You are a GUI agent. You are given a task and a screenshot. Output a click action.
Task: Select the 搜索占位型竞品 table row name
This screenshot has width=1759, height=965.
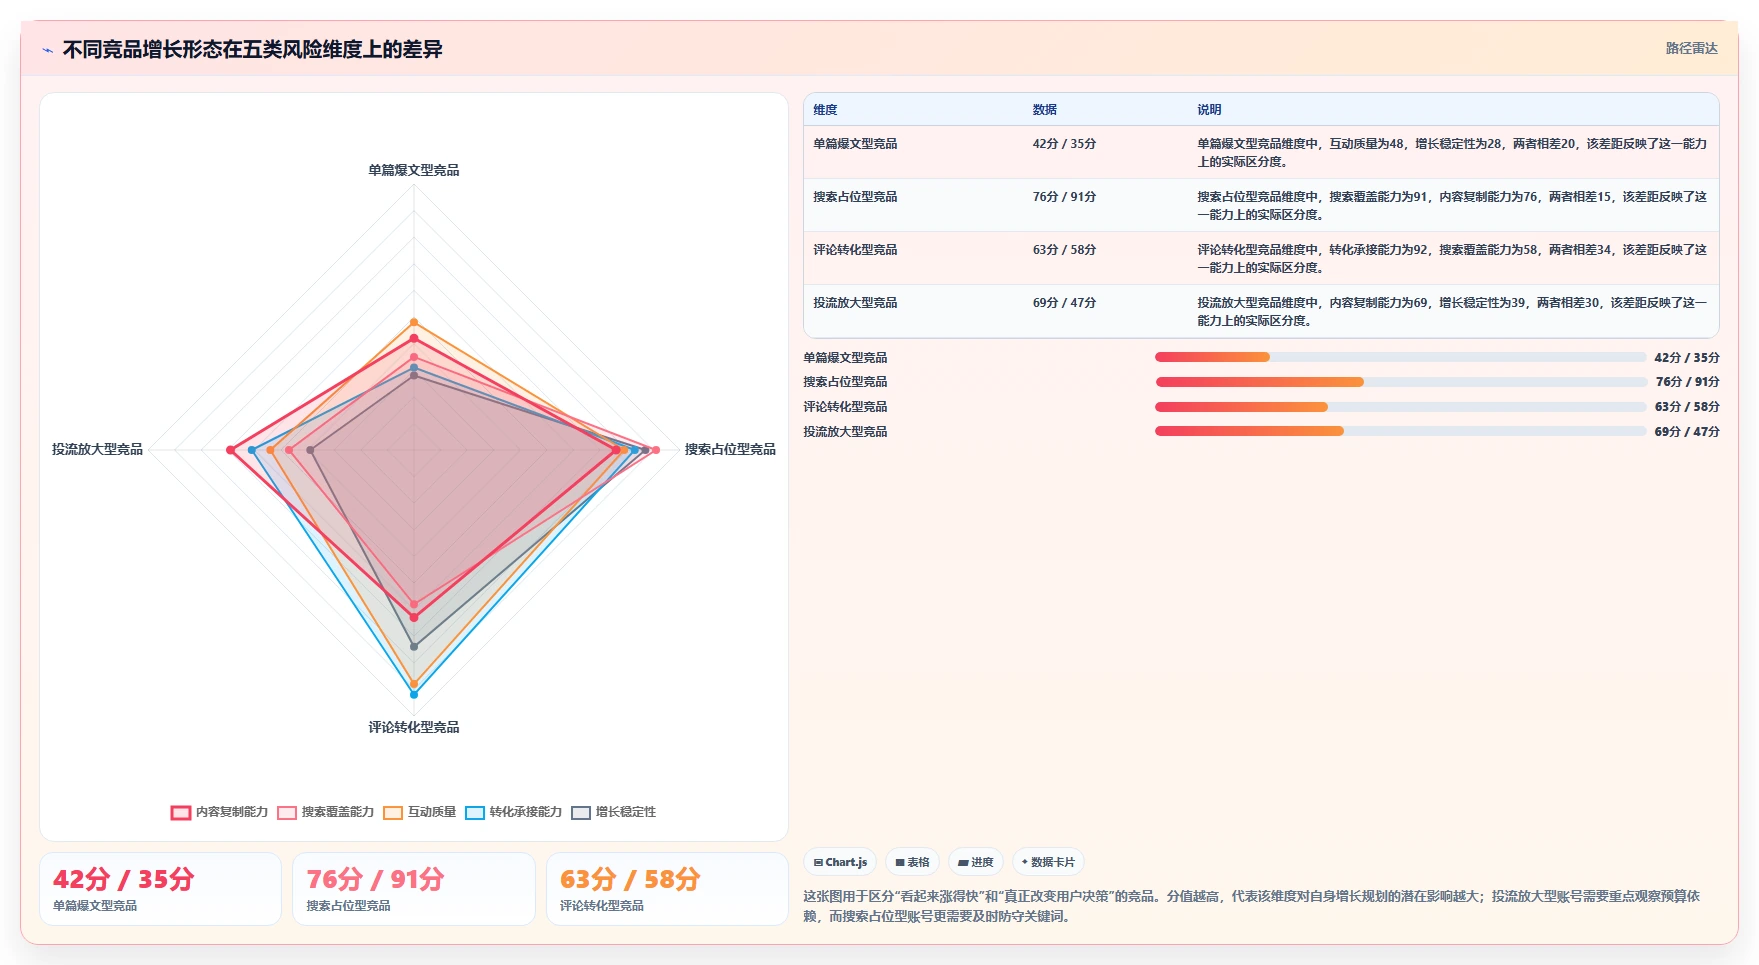tap(855, 197)
